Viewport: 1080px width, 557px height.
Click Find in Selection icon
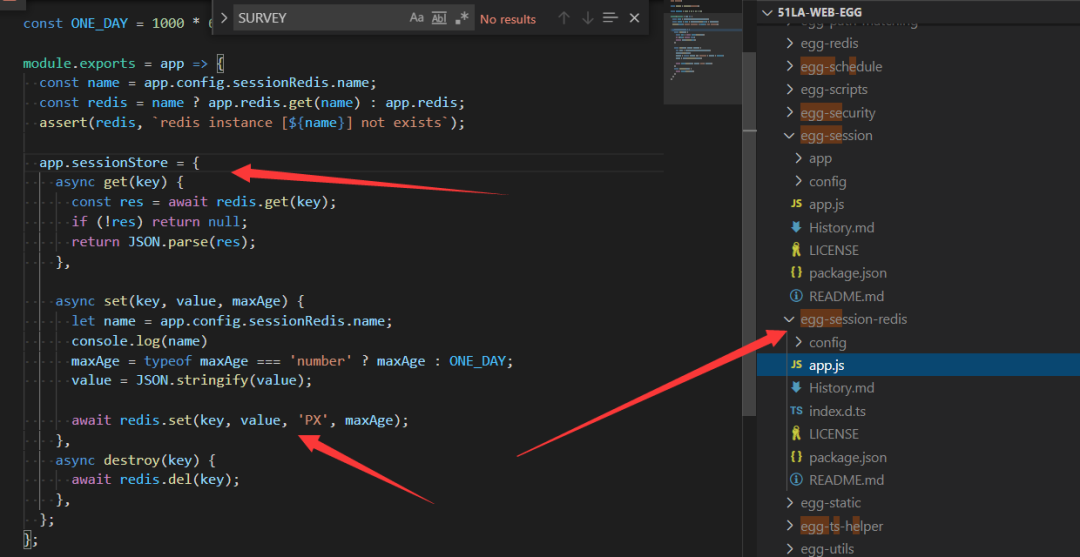[x=610, y=18]
